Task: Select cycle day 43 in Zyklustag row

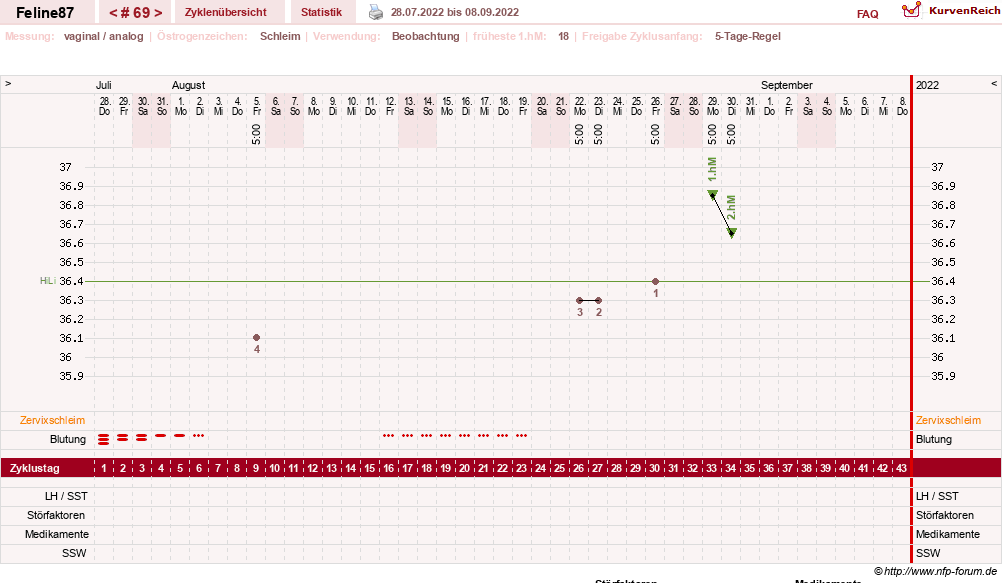Action: (x=901, y=469)
